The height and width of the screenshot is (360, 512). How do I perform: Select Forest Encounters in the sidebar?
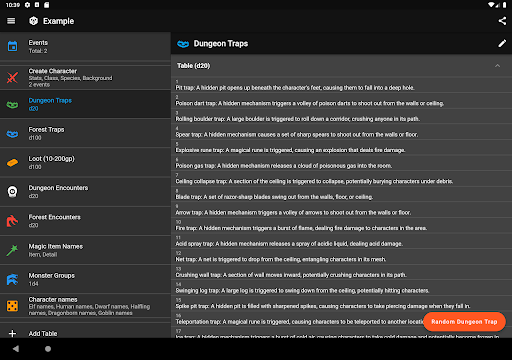85,221
